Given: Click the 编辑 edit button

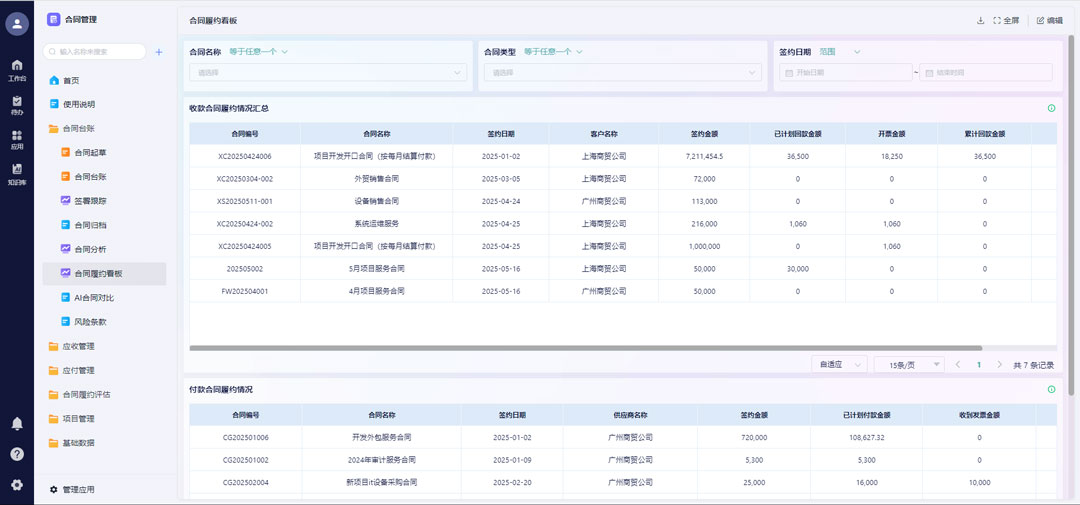Looking at the screenshot, I should coord(1050,20).
